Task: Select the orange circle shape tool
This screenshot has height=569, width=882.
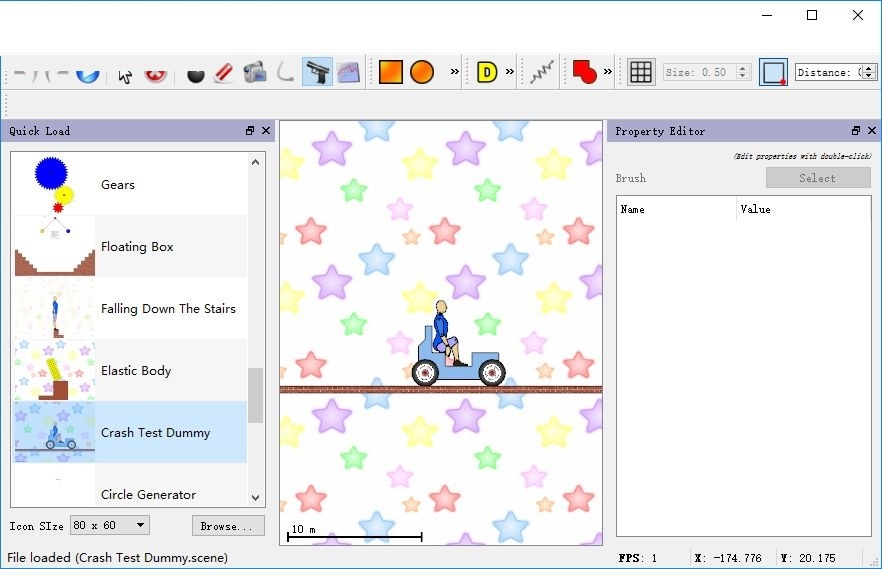Action: coord(422,72)
